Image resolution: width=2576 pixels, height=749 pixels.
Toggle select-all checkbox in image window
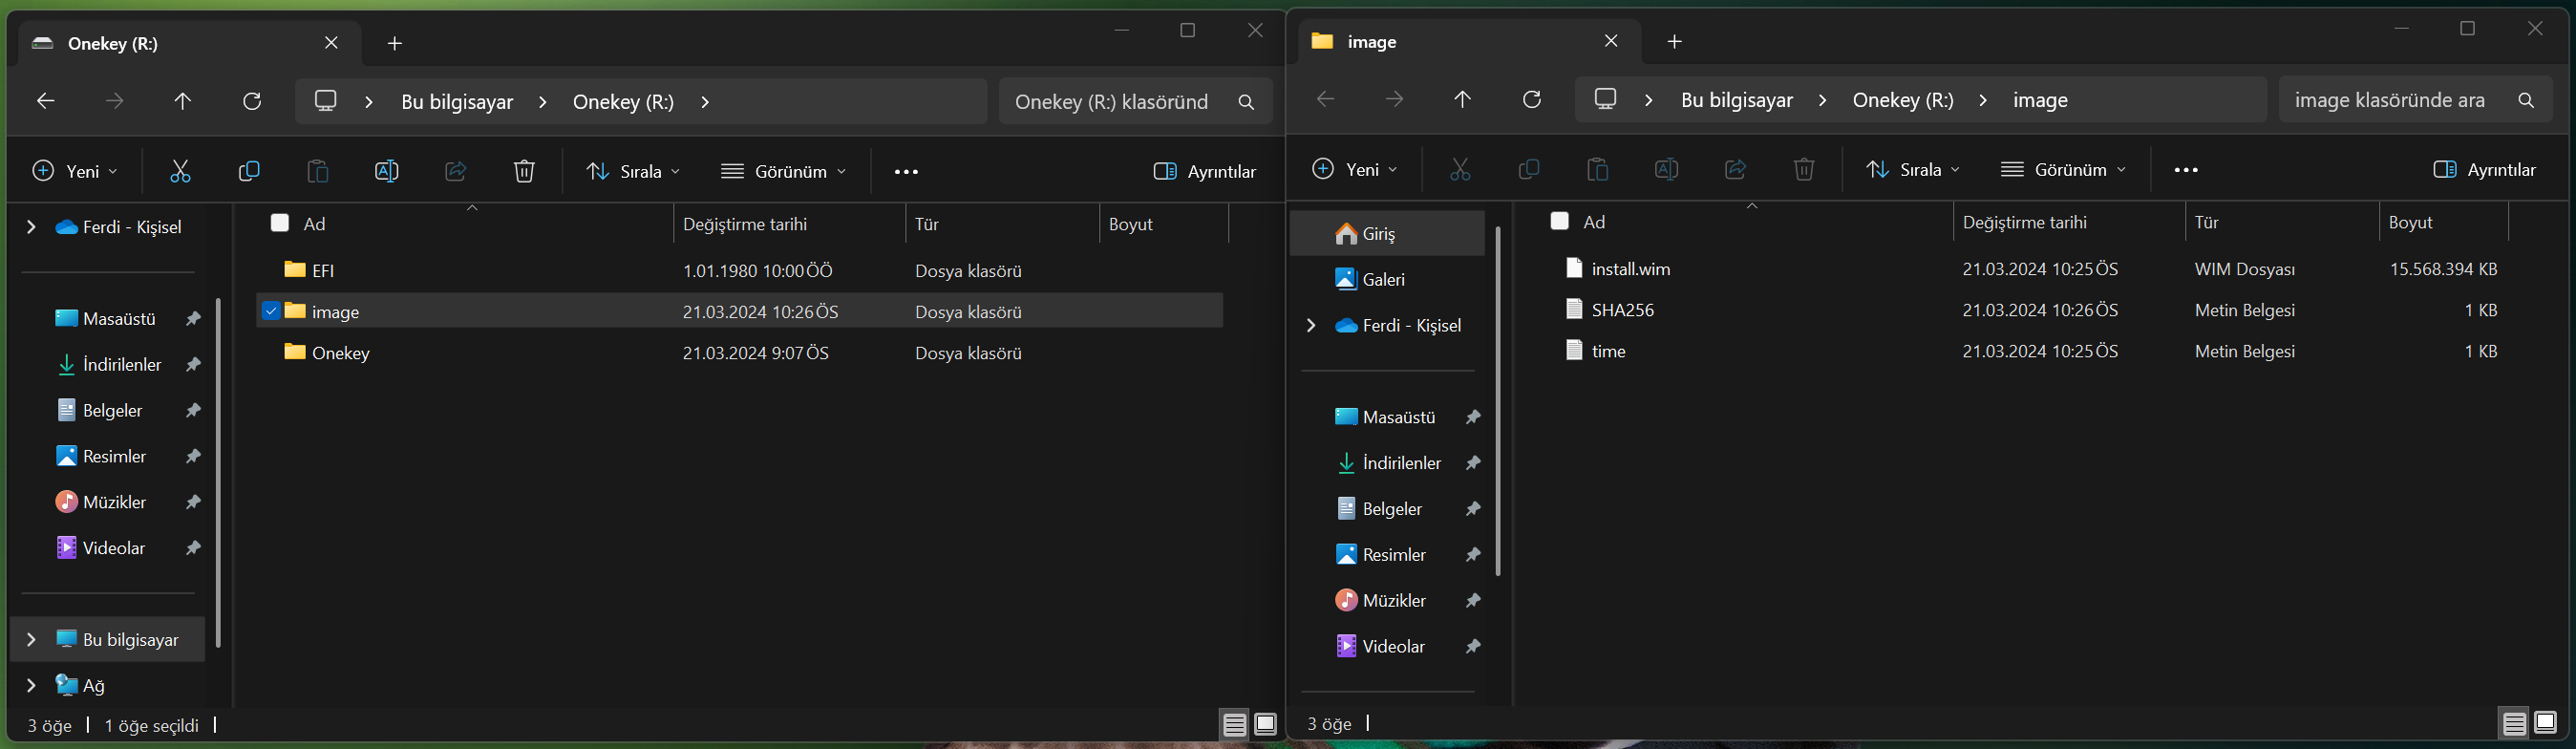[x=1560, y=221]
